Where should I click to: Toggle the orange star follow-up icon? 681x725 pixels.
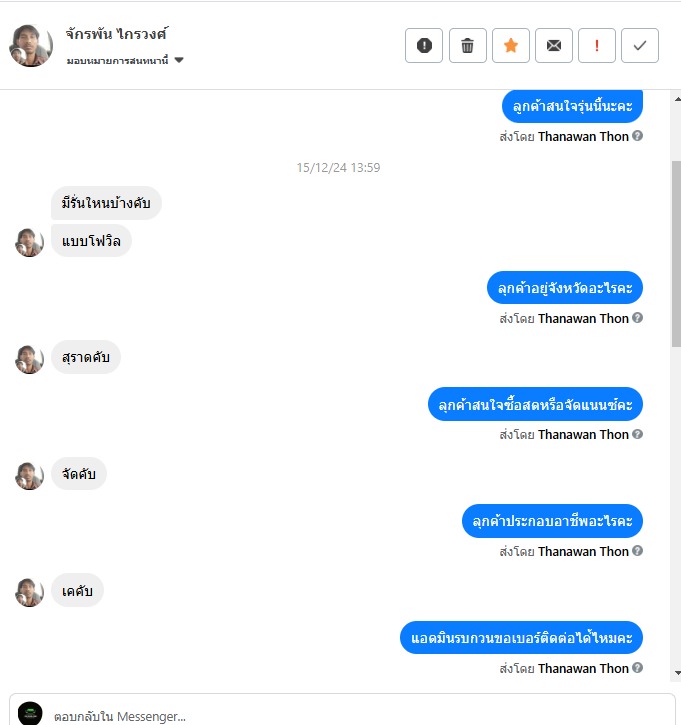[x=510, y=45]
